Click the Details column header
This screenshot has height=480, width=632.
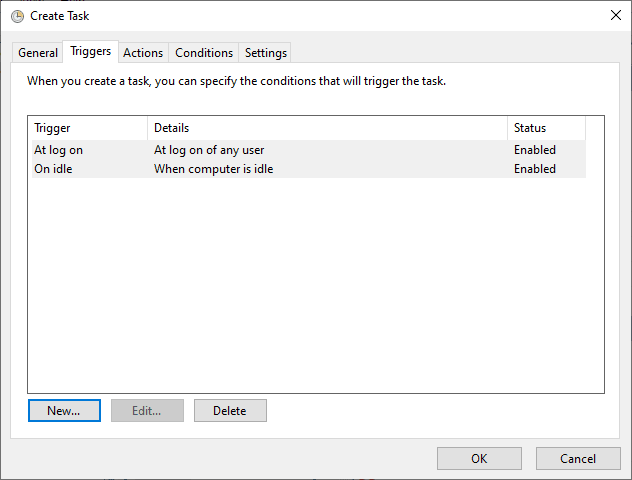point(327,128)
